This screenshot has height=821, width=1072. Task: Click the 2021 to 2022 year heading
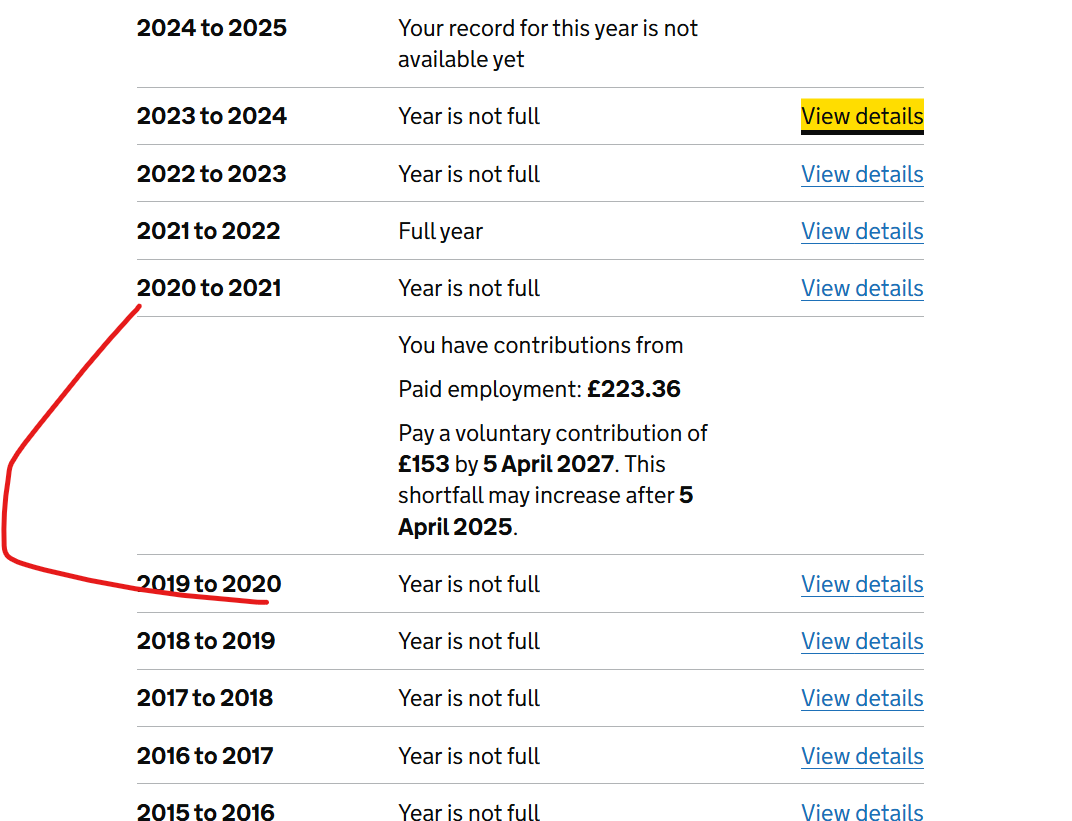tap(209, 231)
